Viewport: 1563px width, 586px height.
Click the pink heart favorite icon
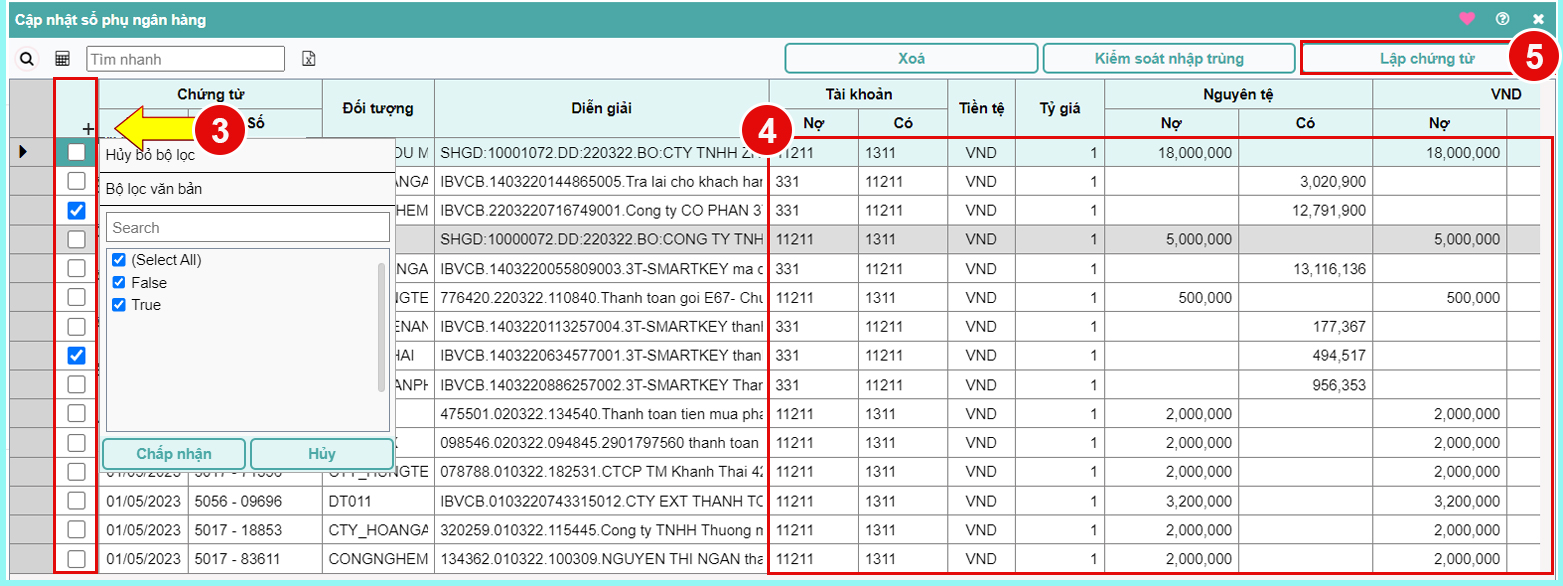pos(1467,18)
